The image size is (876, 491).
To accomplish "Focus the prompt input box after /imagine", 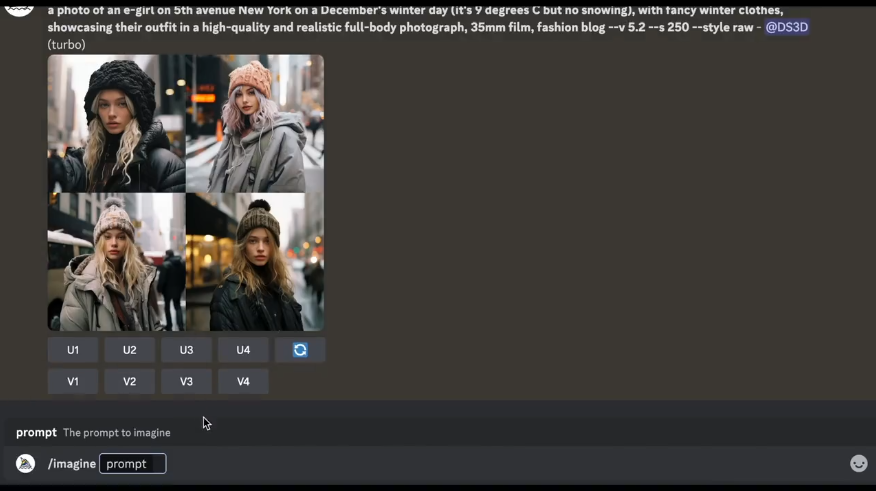I will pos(132,464).
